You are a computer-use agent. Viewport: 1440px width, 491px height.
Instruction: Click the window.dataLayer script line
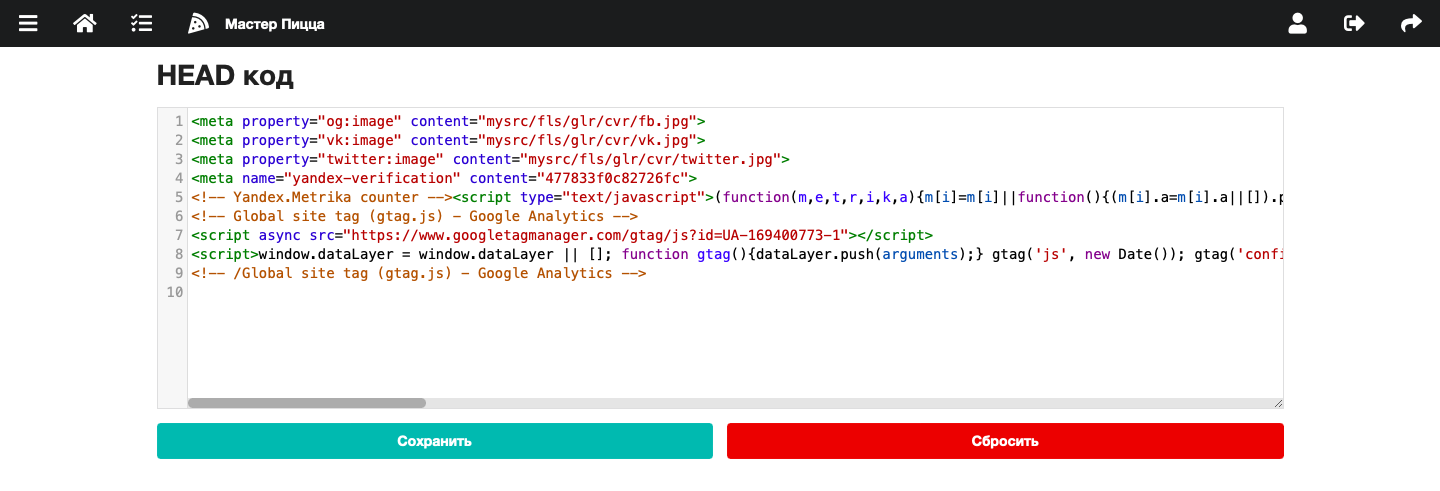(736, 254)
